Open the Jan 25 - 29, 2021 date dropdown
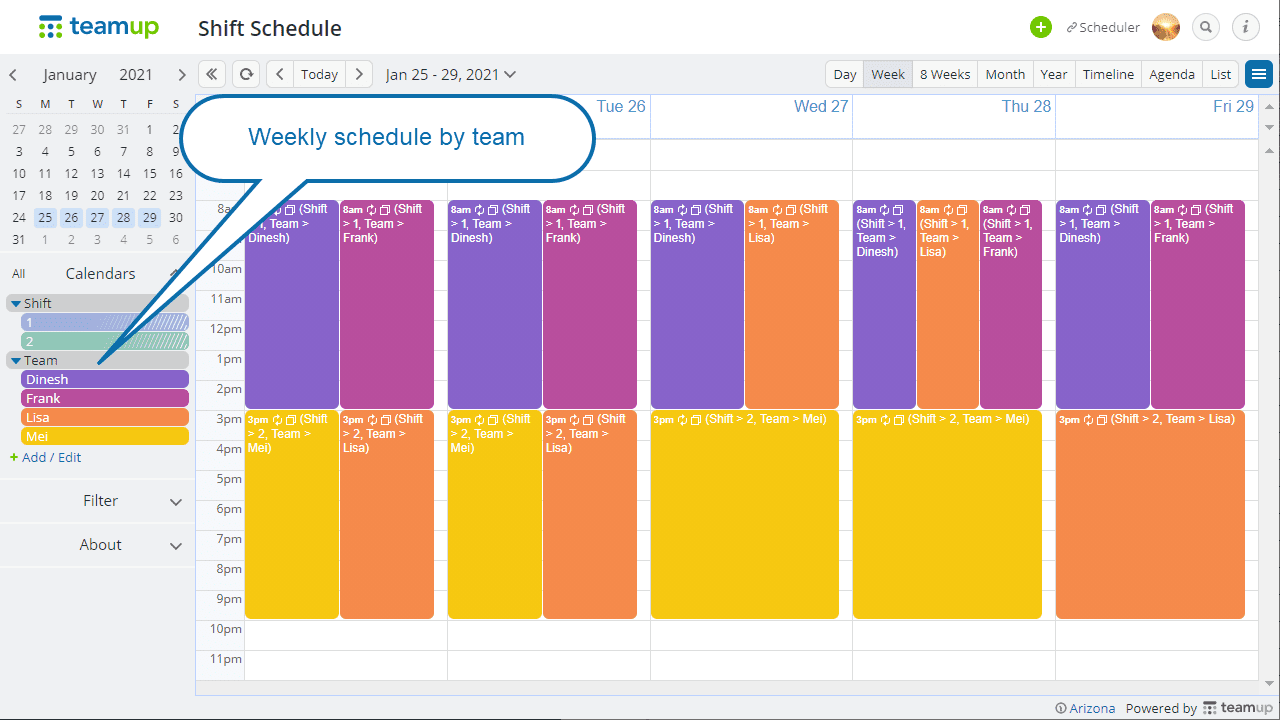Viewport: 1280px width, 720px height. pos(451,74)
